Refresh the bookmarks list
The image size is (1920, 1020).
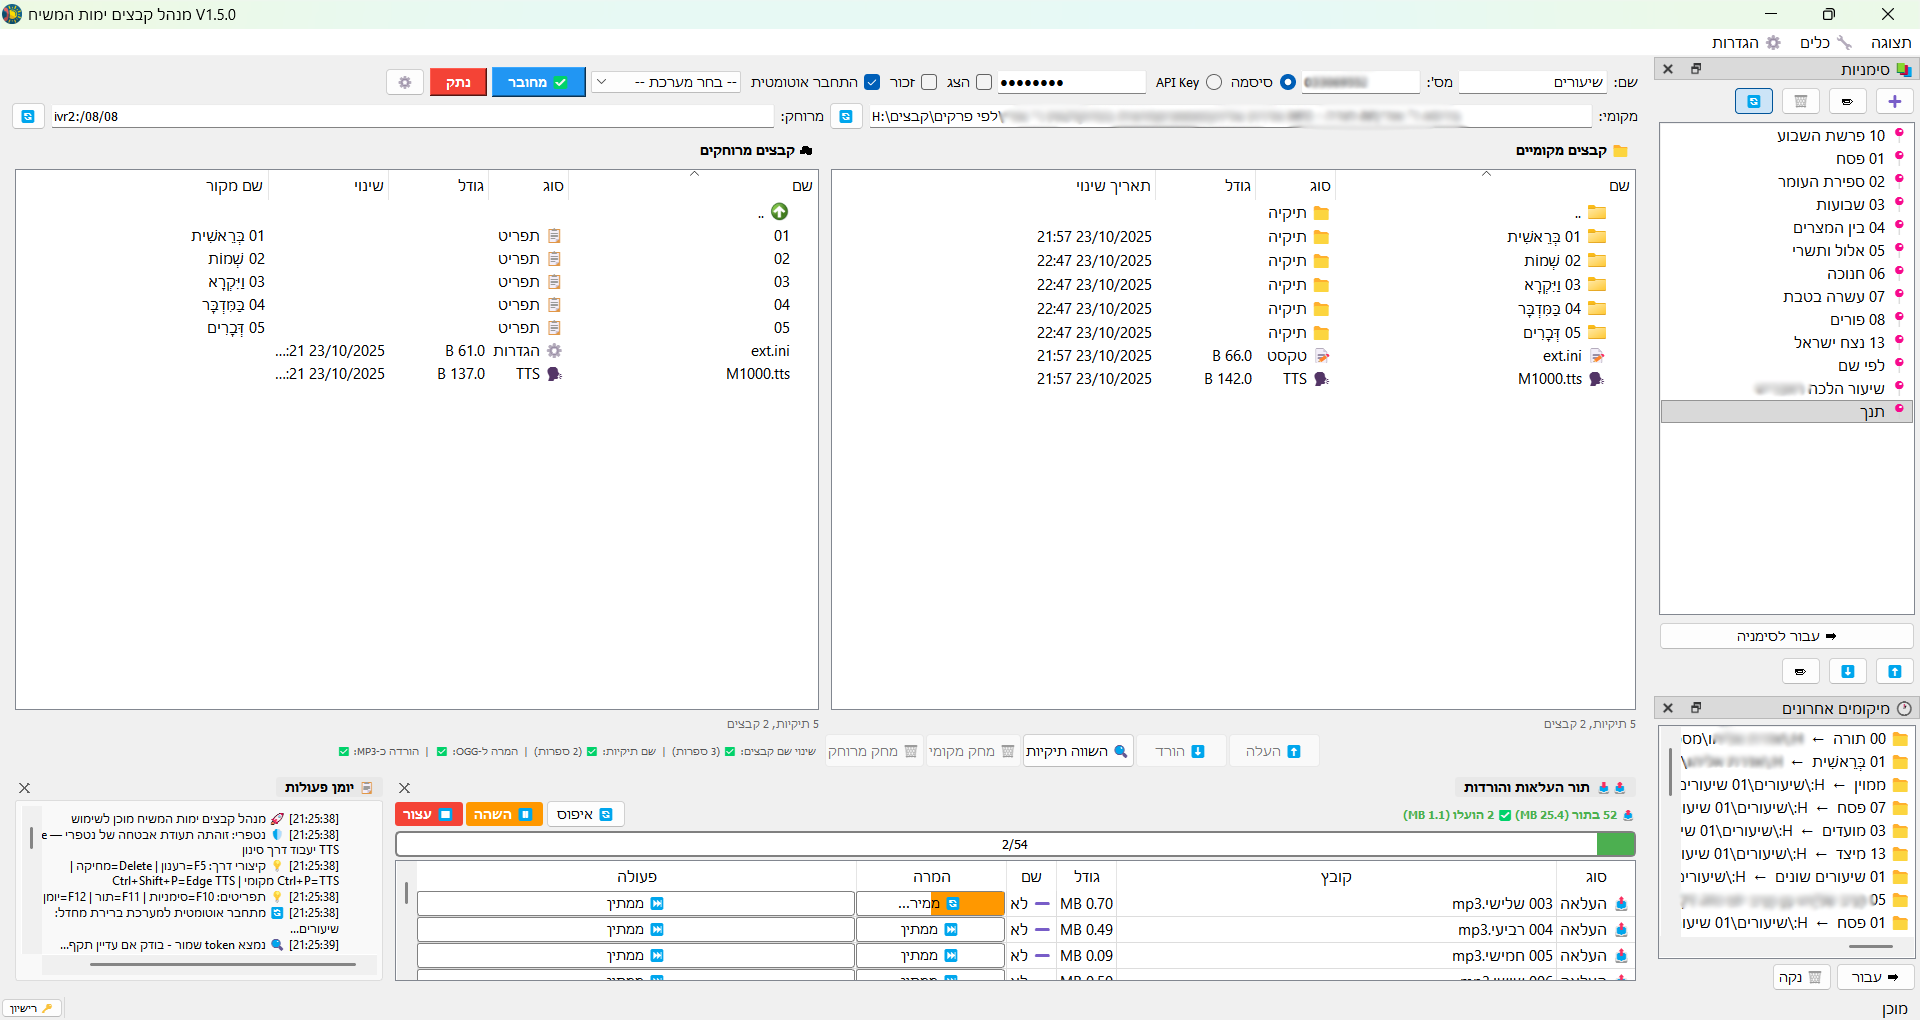(x=1753, y=101)
